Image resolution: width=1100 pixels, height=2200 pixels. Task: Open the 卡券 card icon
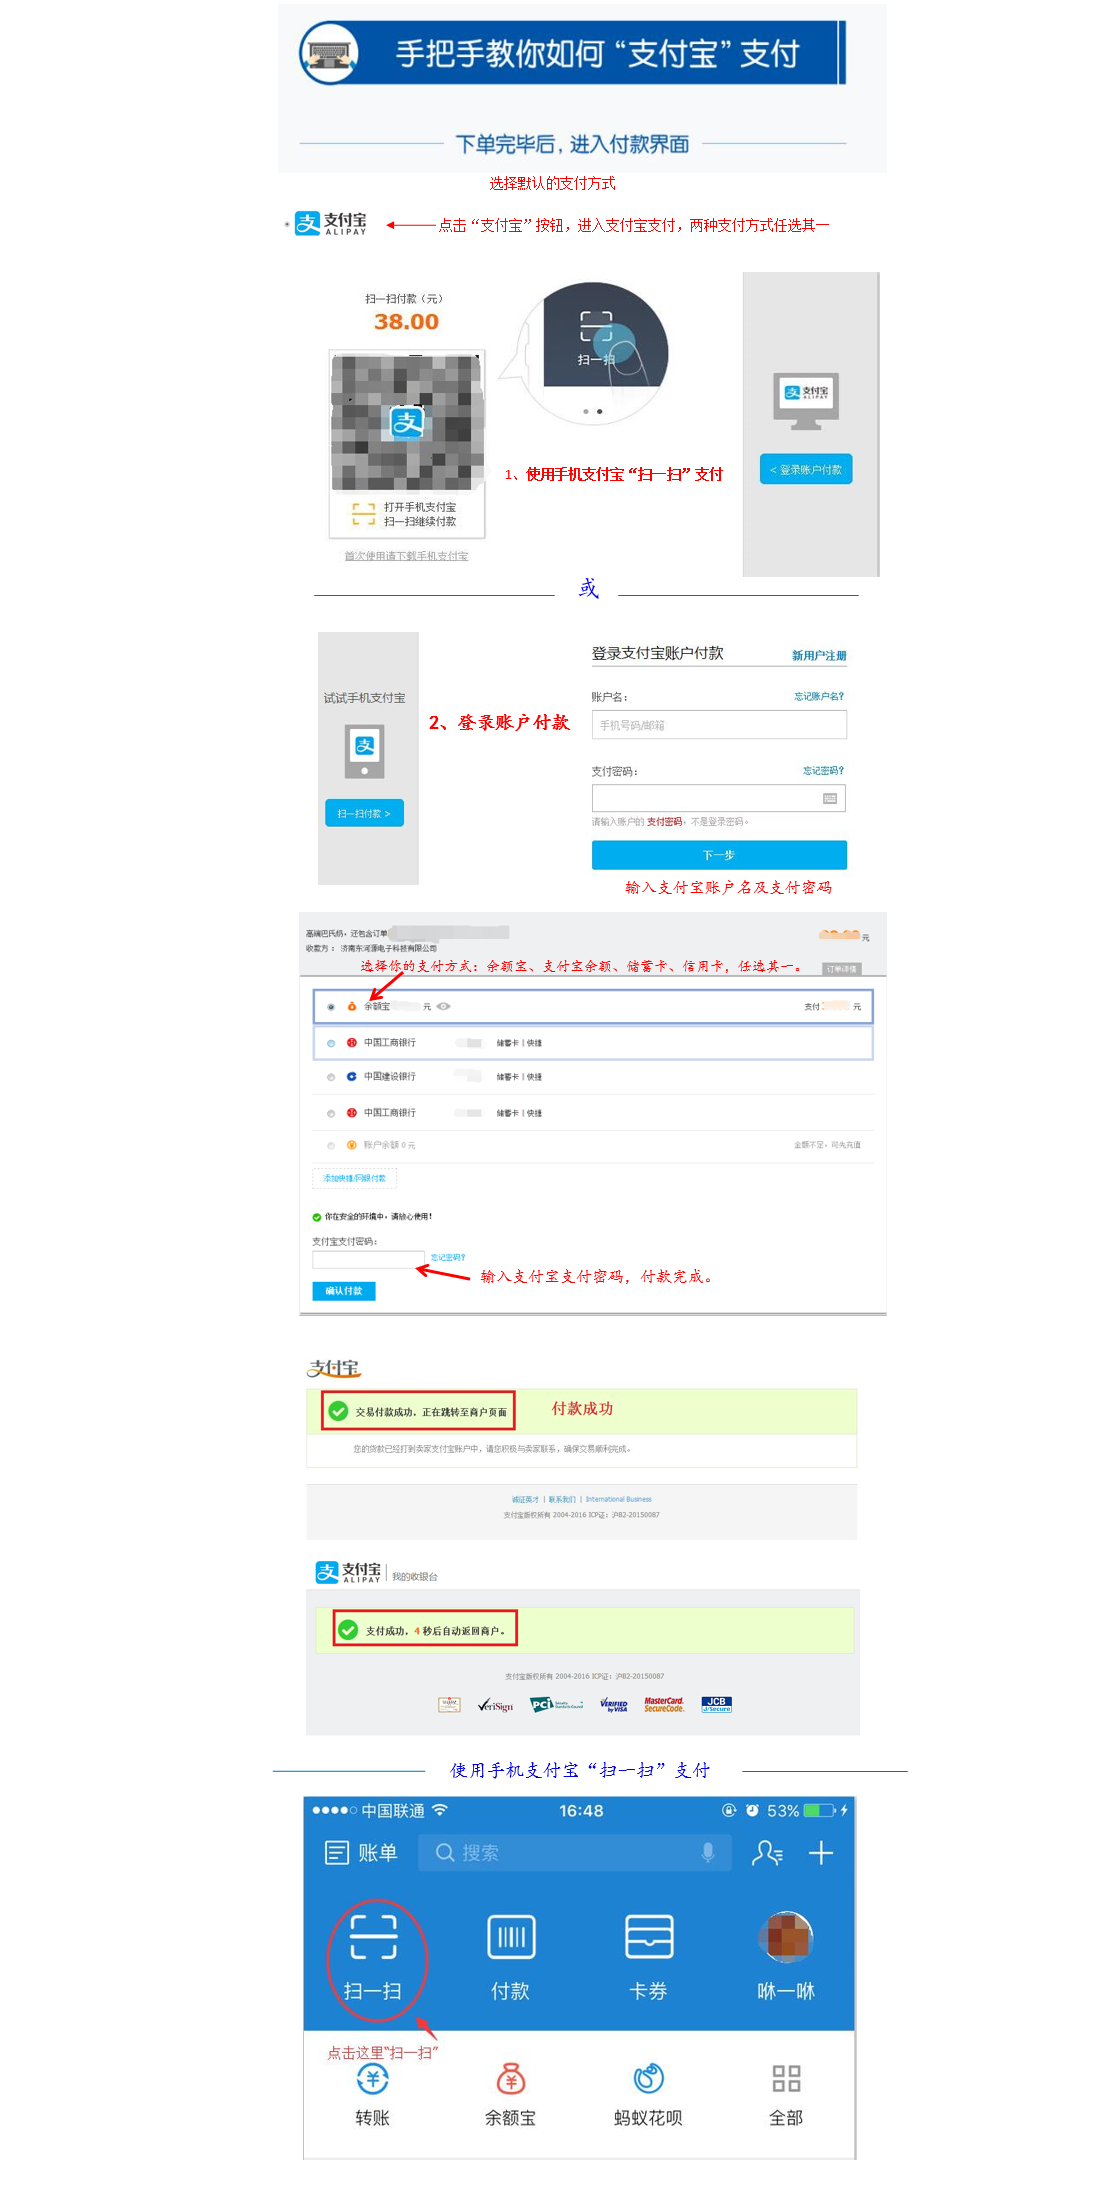649,1937
